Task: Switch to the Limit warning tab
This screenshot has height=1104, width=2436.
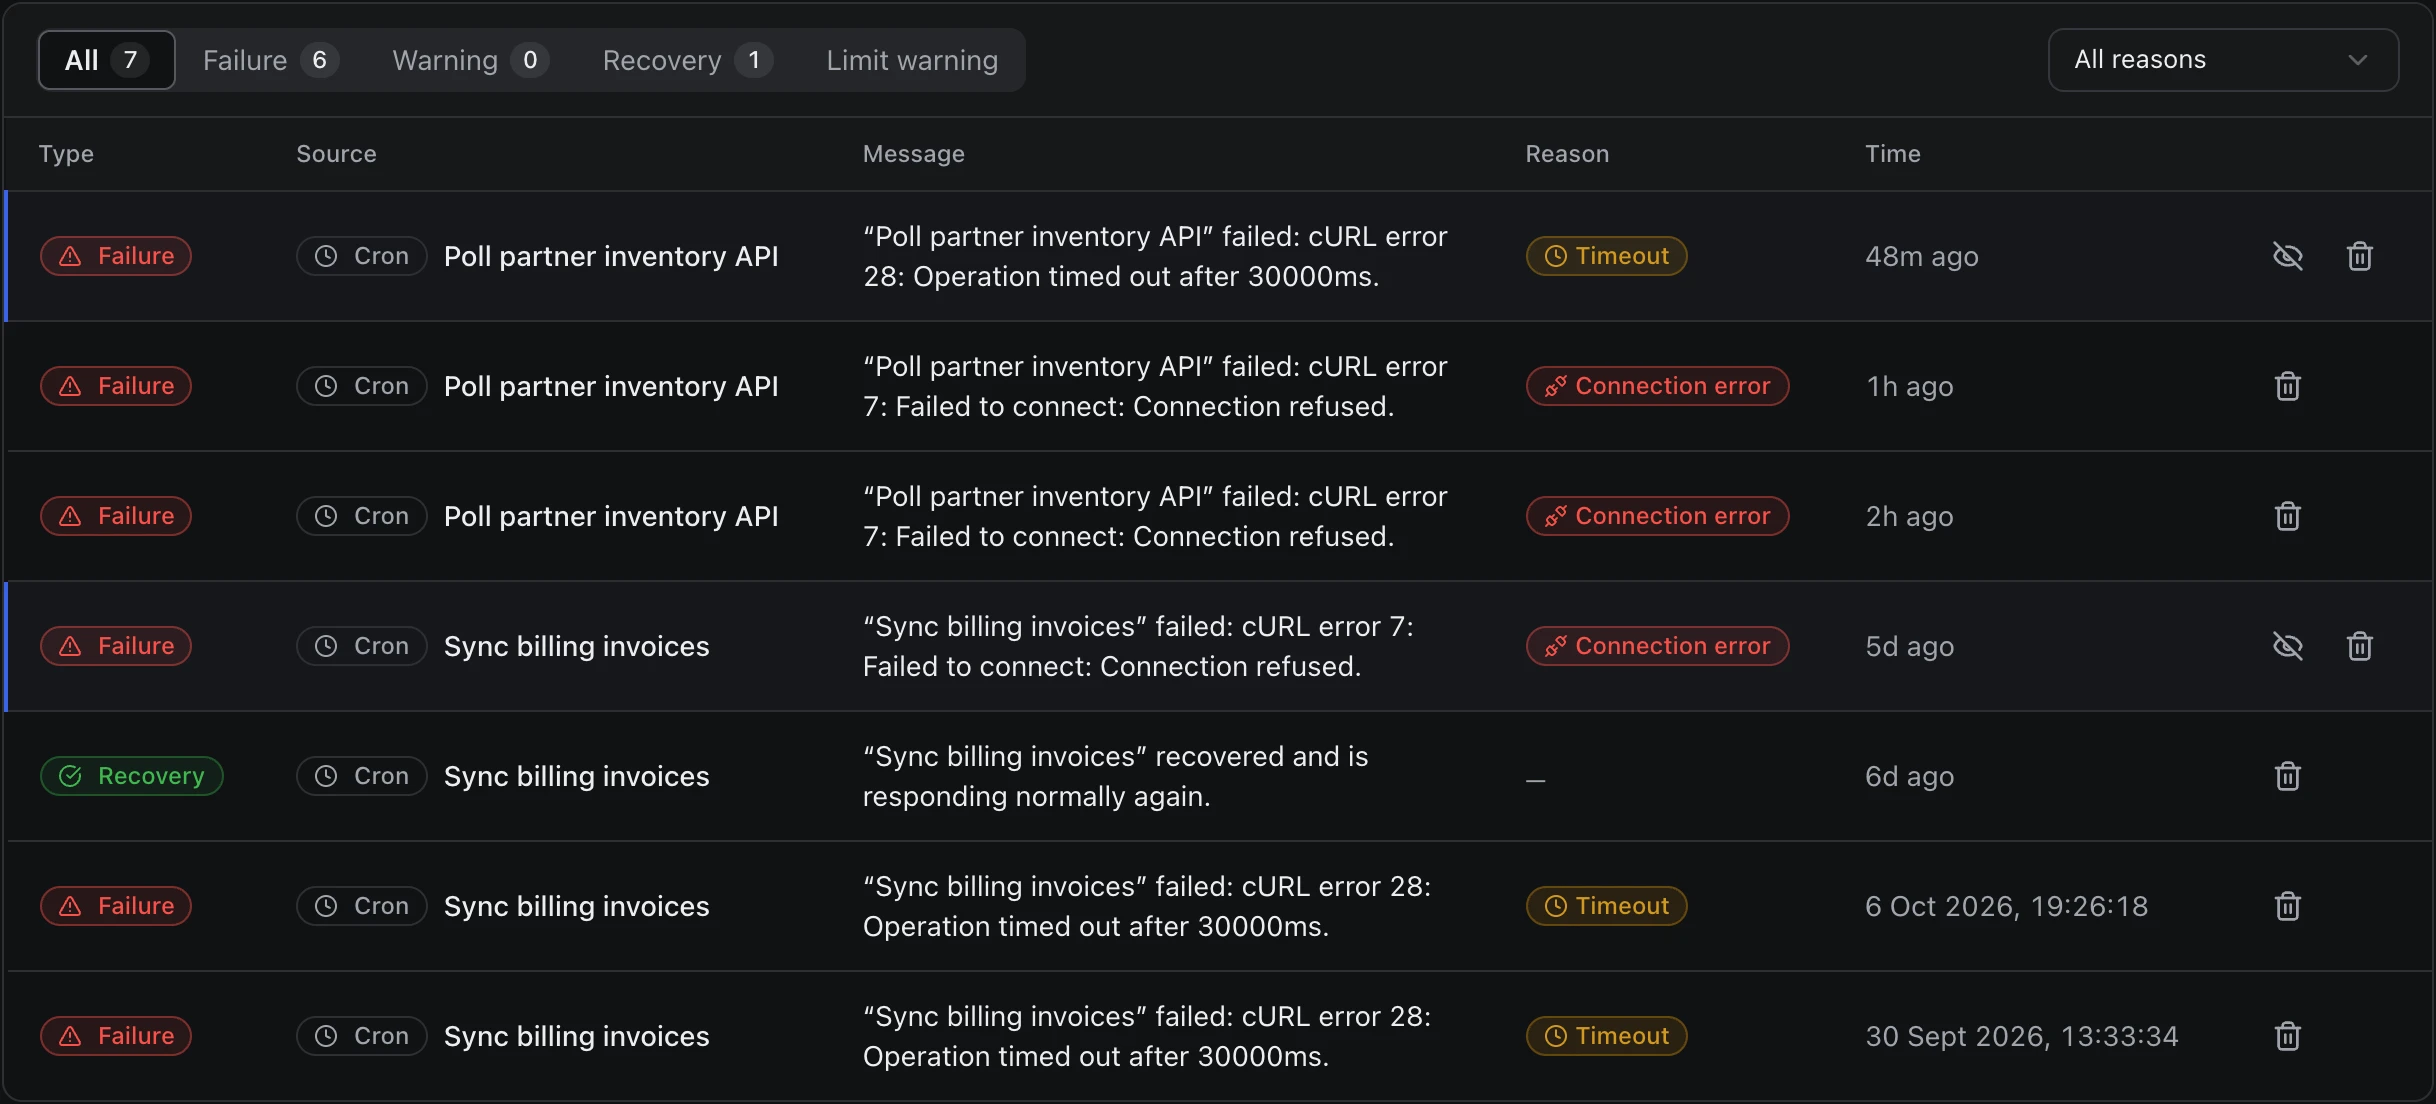Action: [x=912, y=60]
